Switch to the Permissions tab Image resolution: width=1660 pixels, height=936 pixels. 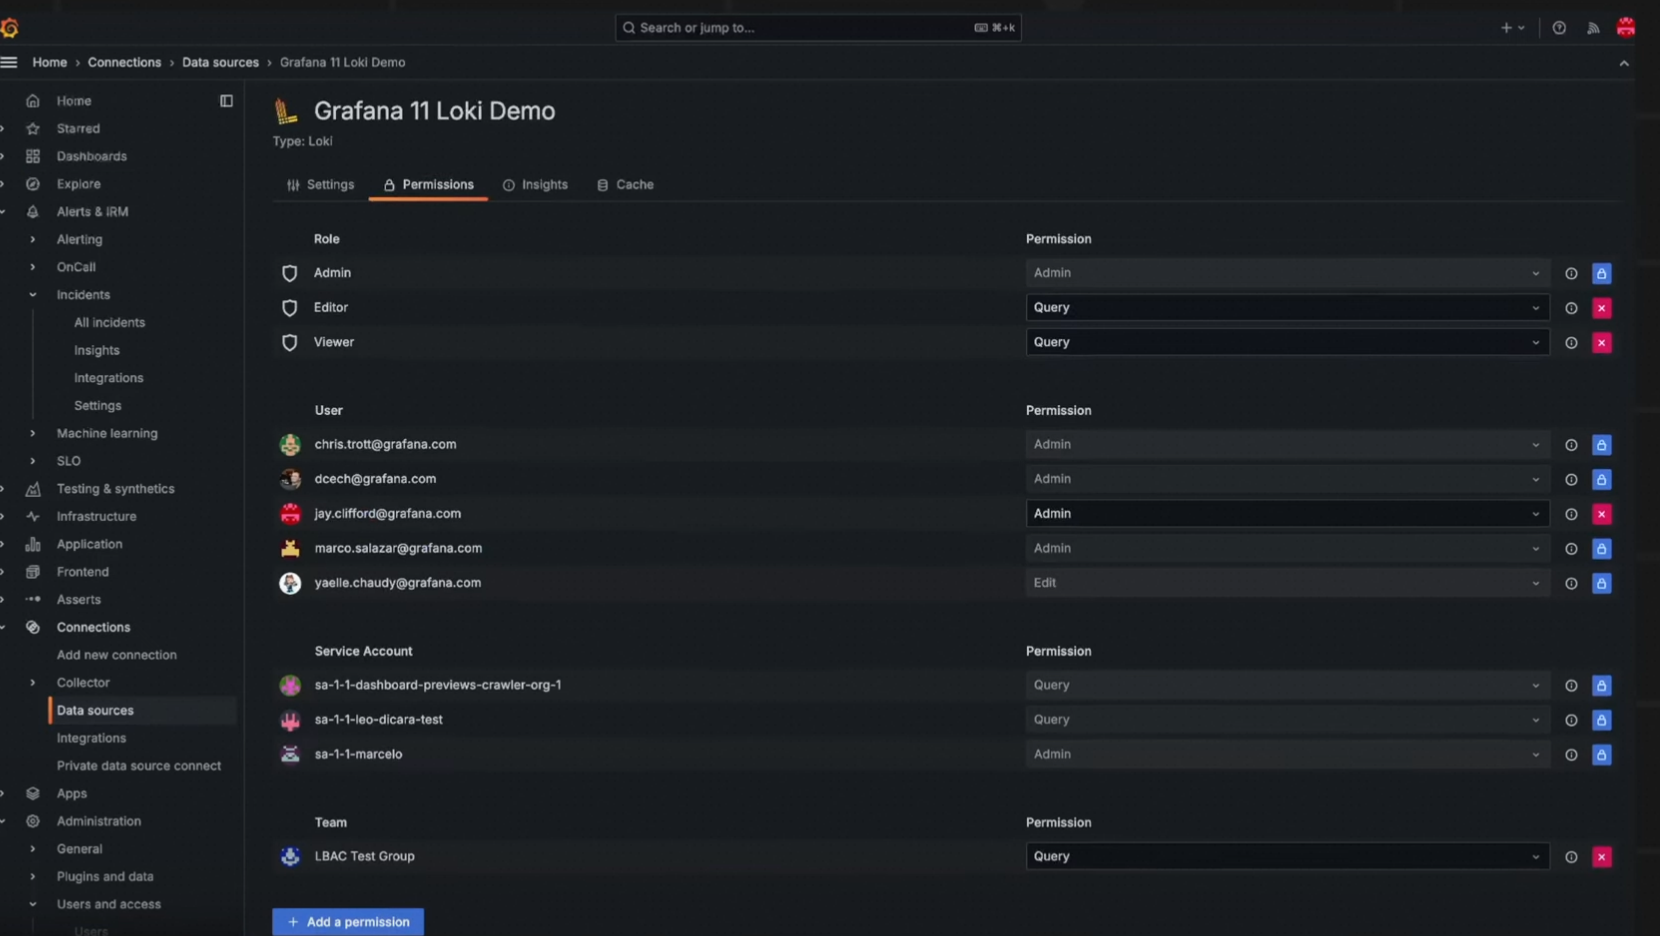coord(428,185)
